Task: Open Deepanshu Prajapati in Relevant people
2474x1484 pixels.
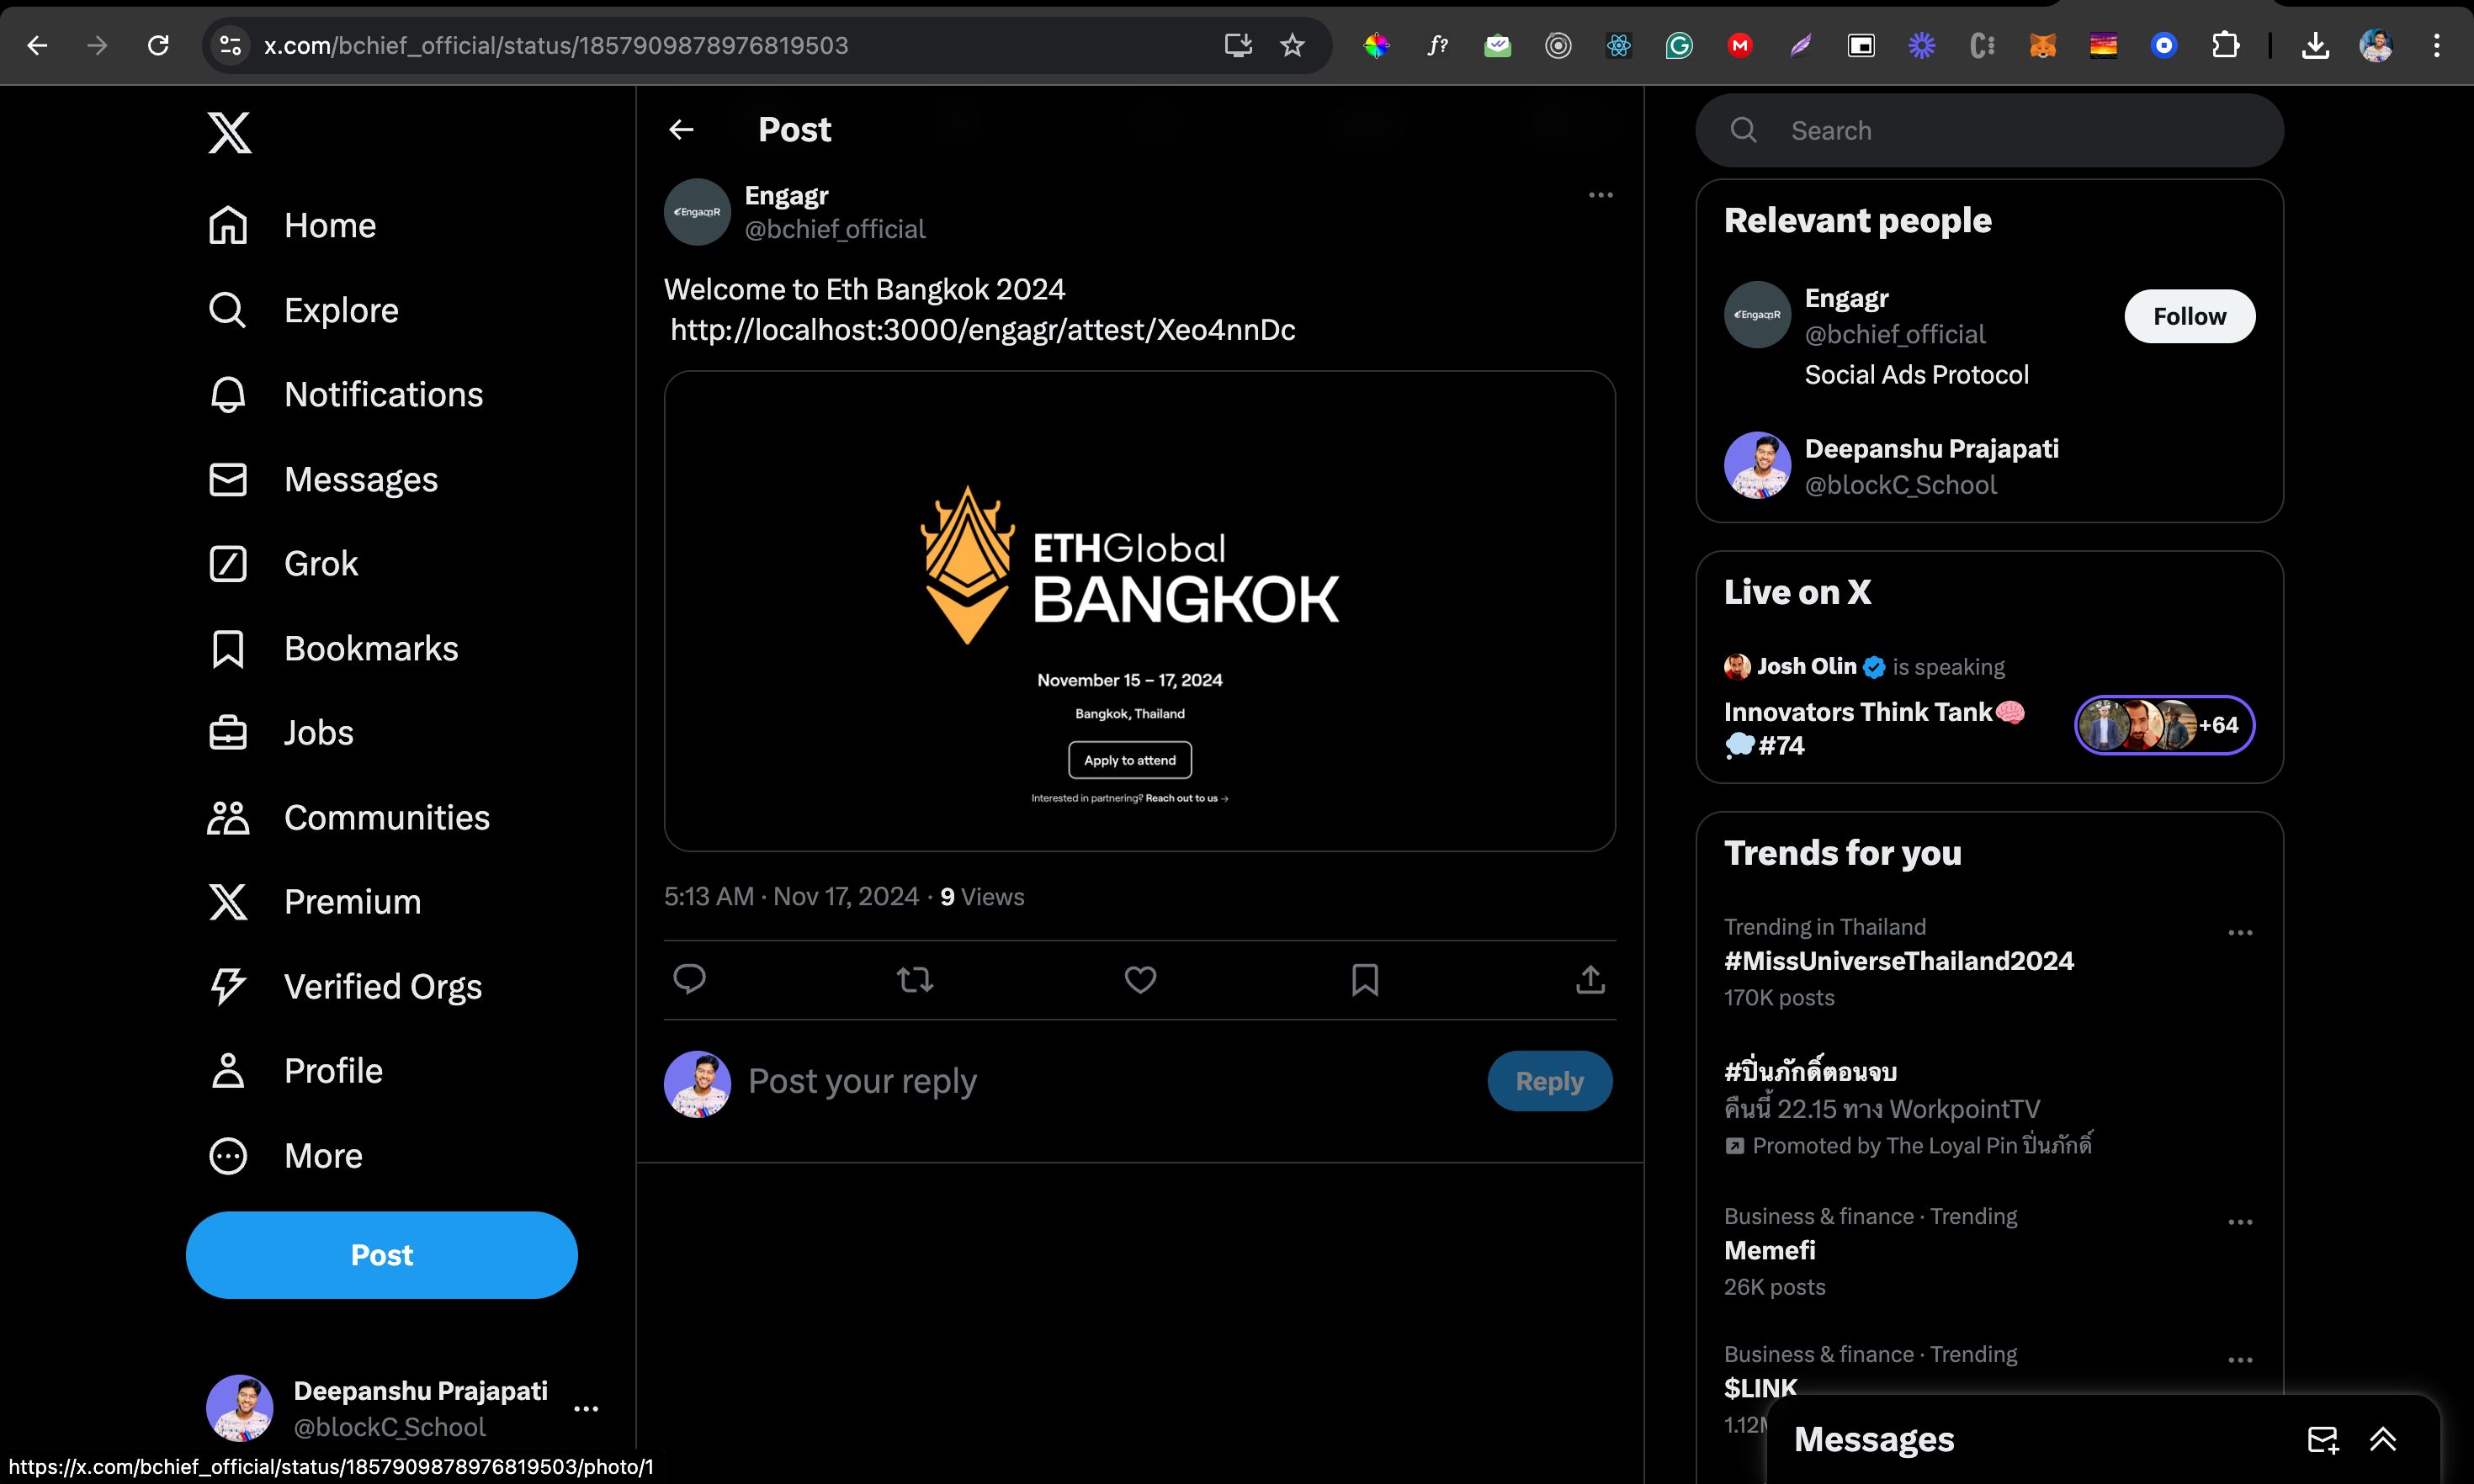Action: [1931, 449]
